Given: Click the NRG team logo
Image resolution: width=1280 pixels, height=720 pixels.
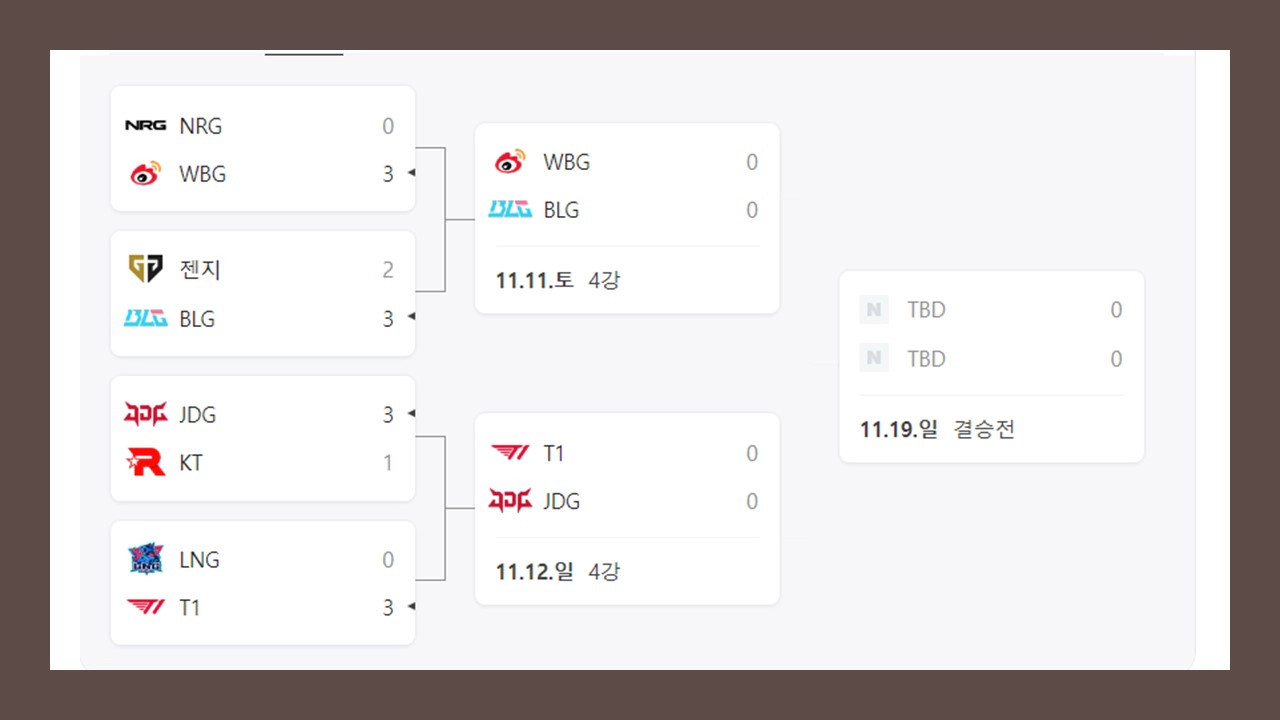Looking at the screenshot, I should [x=145, y=125].
